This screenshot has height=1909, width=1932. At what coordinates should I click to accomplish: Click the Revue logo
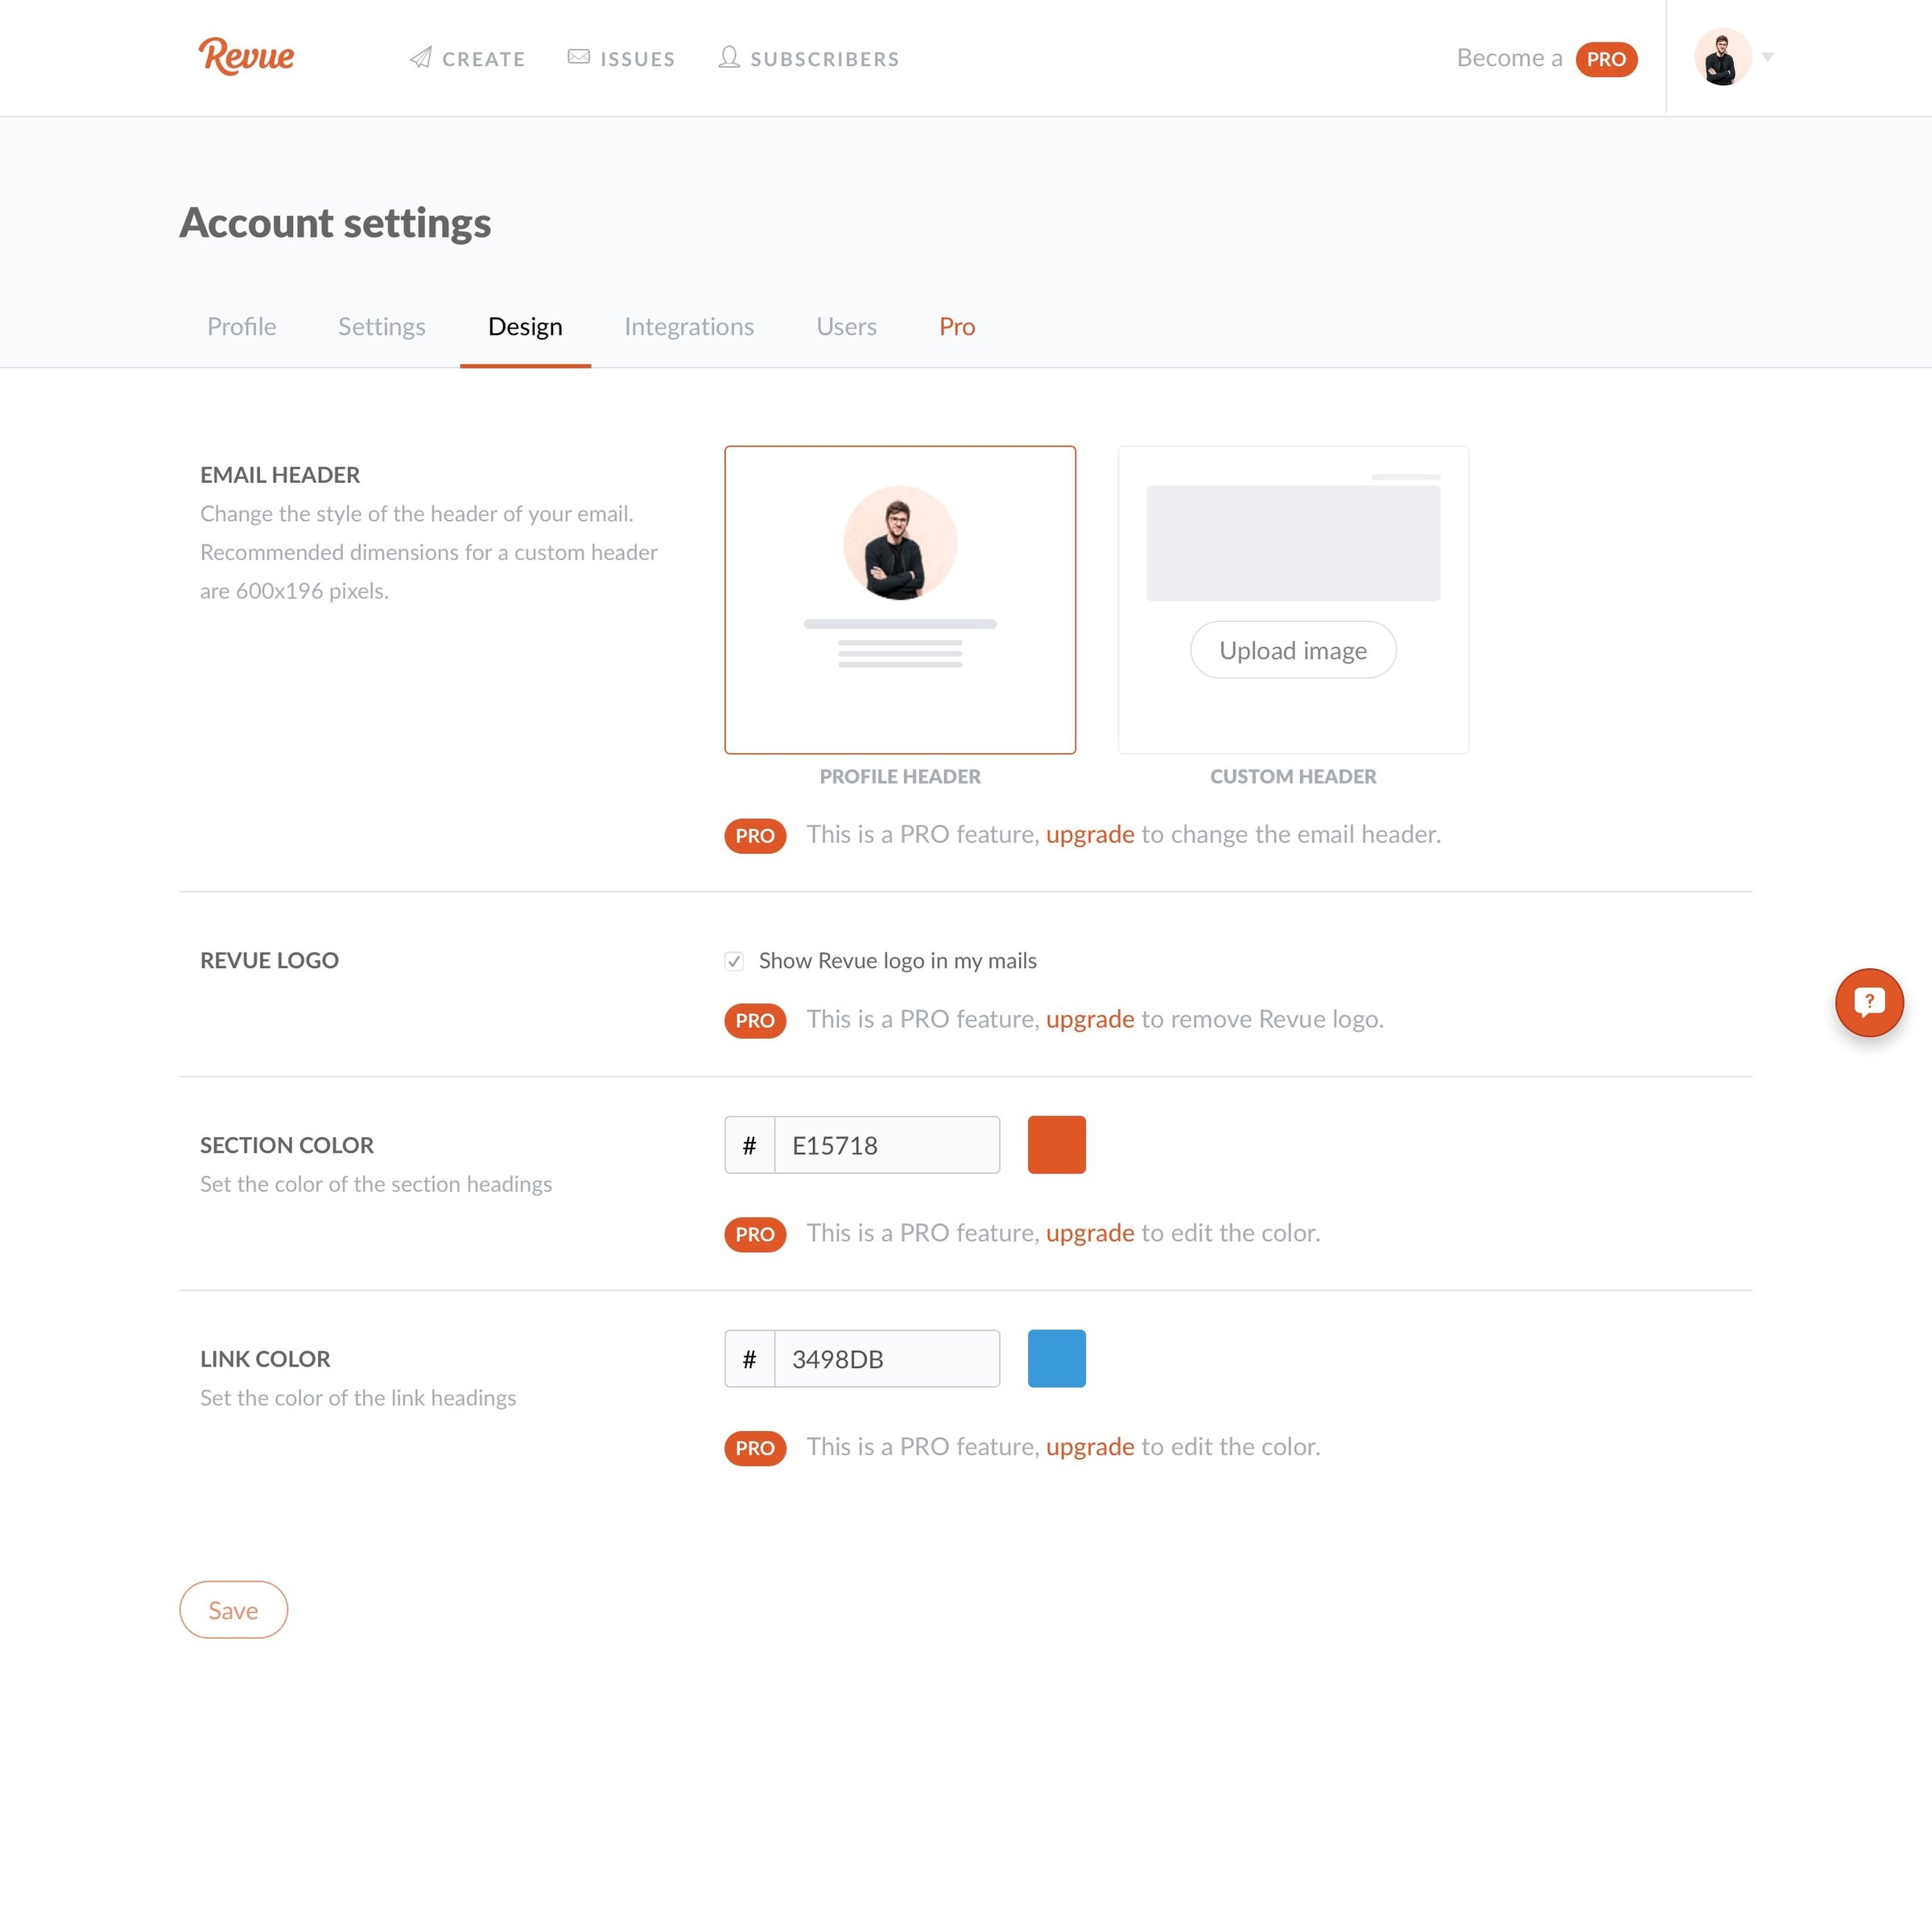pyautogui.click(x=246, y=56)
